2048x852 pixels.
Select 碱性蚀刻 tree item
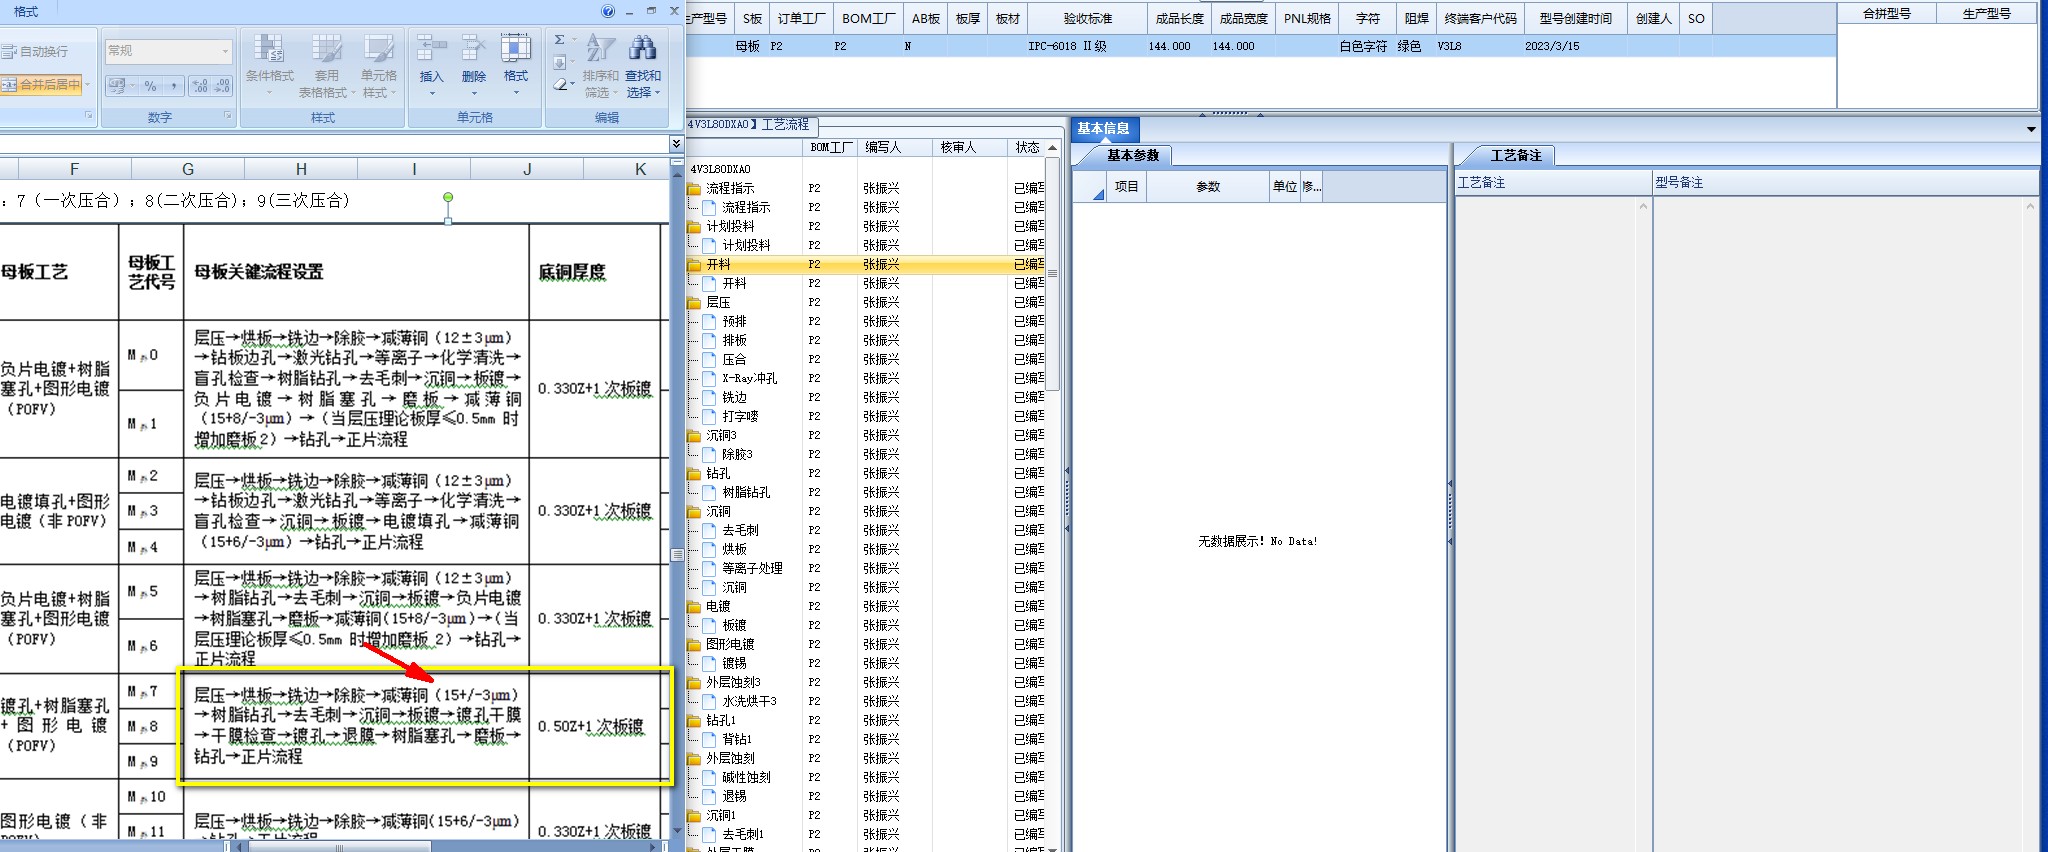(746, 777)
